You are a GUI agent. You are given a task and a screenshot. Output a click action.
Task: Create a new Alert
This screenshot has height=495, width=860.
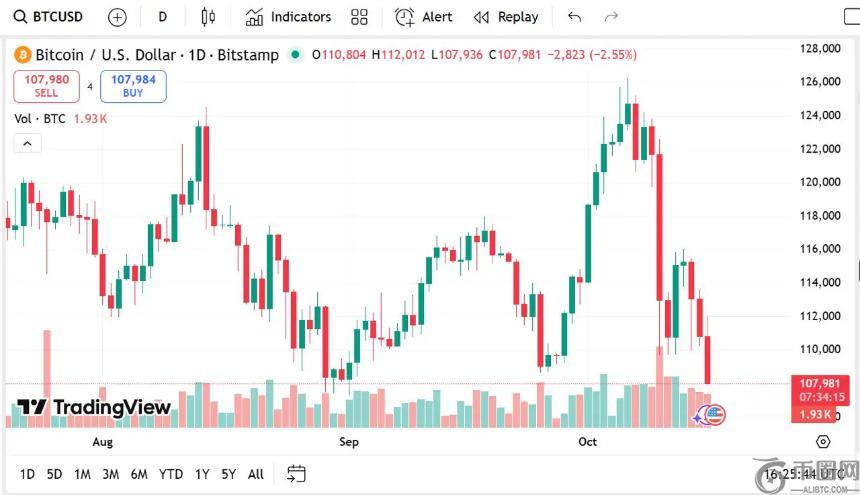point(424,17)
